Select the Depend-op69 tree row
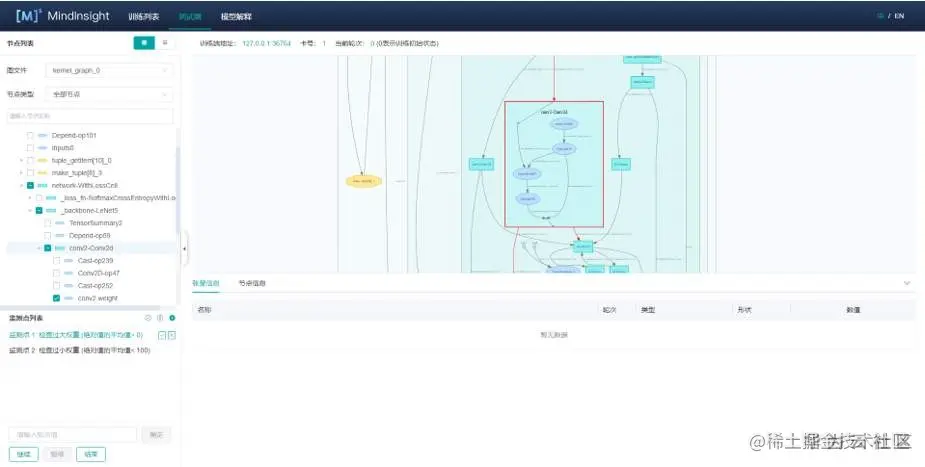The width and height of the screenshot is (925, 467). tap(90, 236)
